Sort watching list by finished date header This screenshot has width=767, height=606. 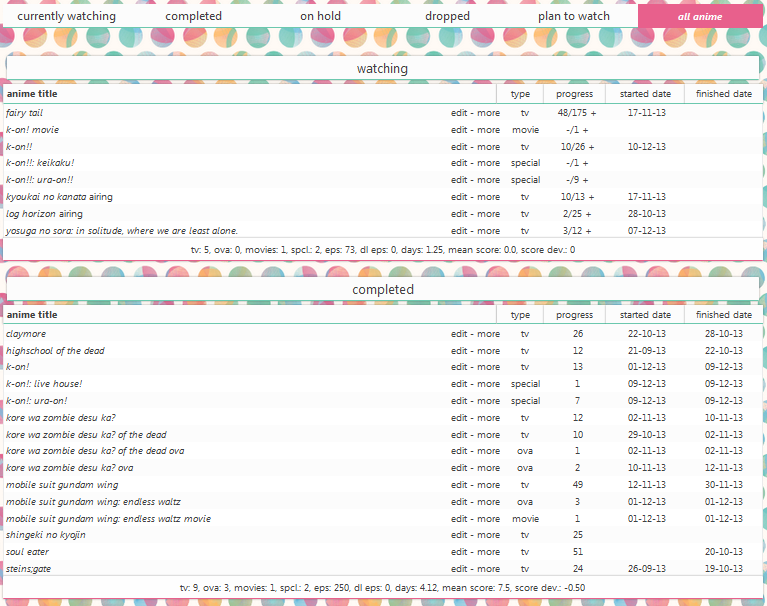(724, 94)
